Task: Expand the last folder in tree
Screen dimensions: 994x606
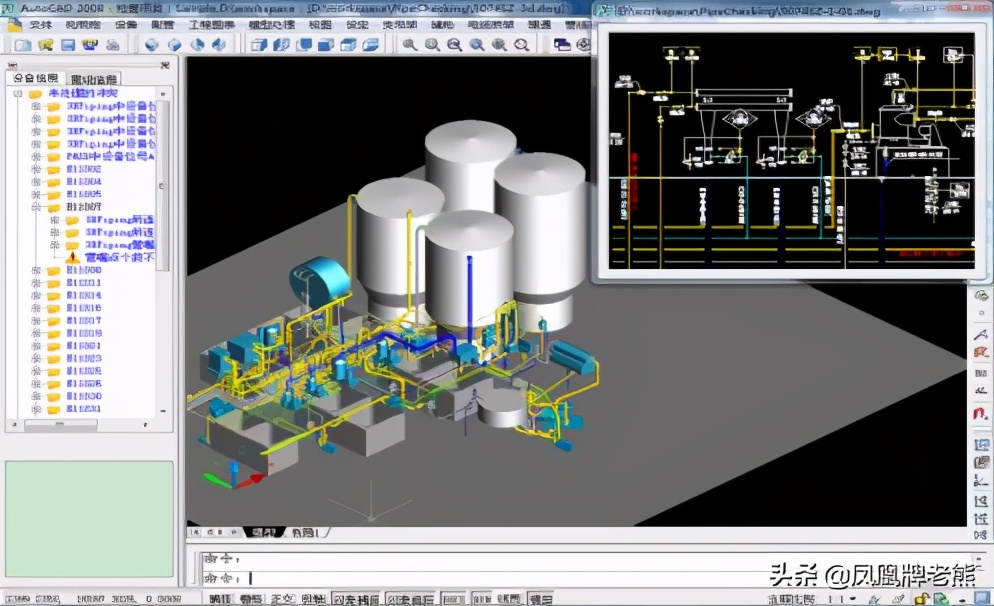Action: (37, 409)
